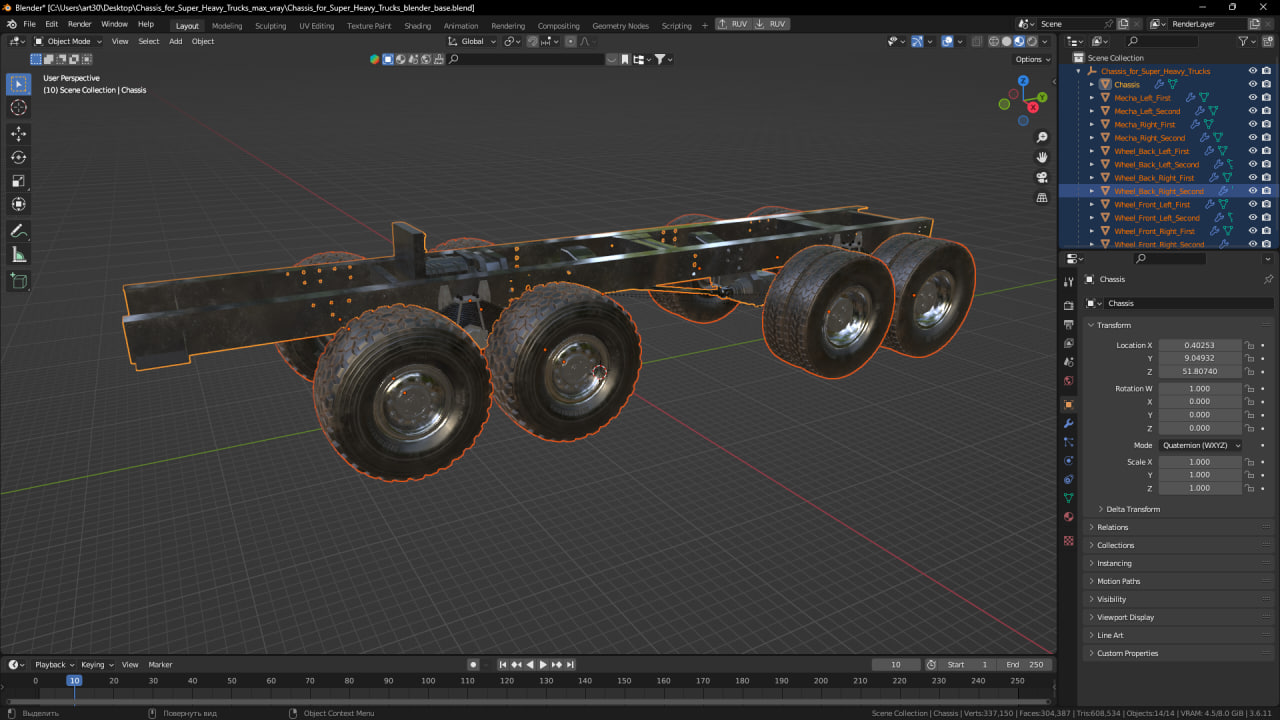The width and height of the screenshot is (1280, 720).
Task: Choose the Move tool
Action: [18, 133]
